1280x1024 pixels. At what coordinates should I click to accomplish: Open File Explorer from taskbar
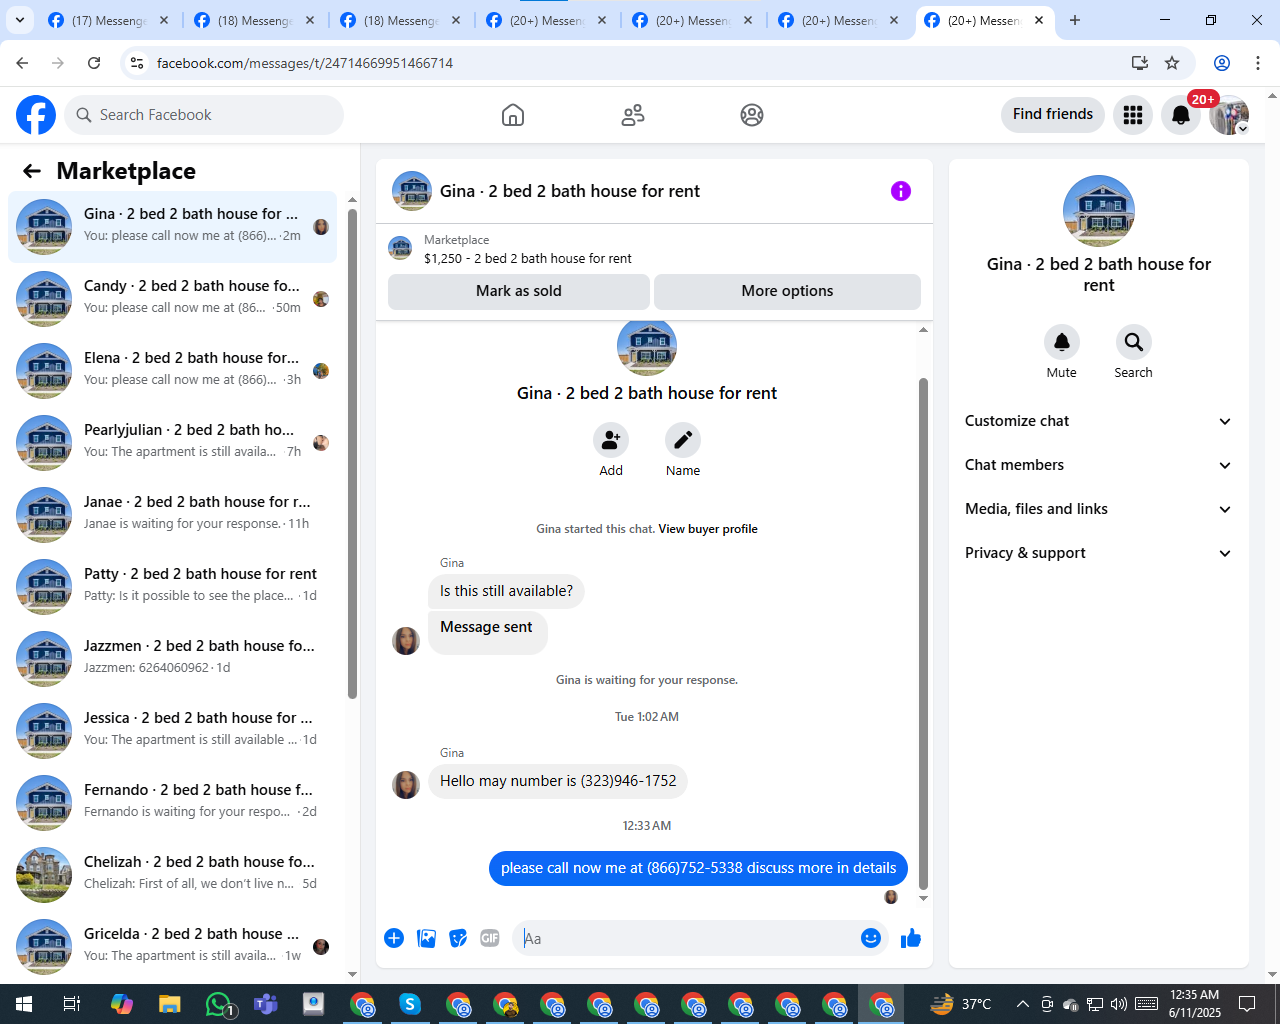[169, 1004]
